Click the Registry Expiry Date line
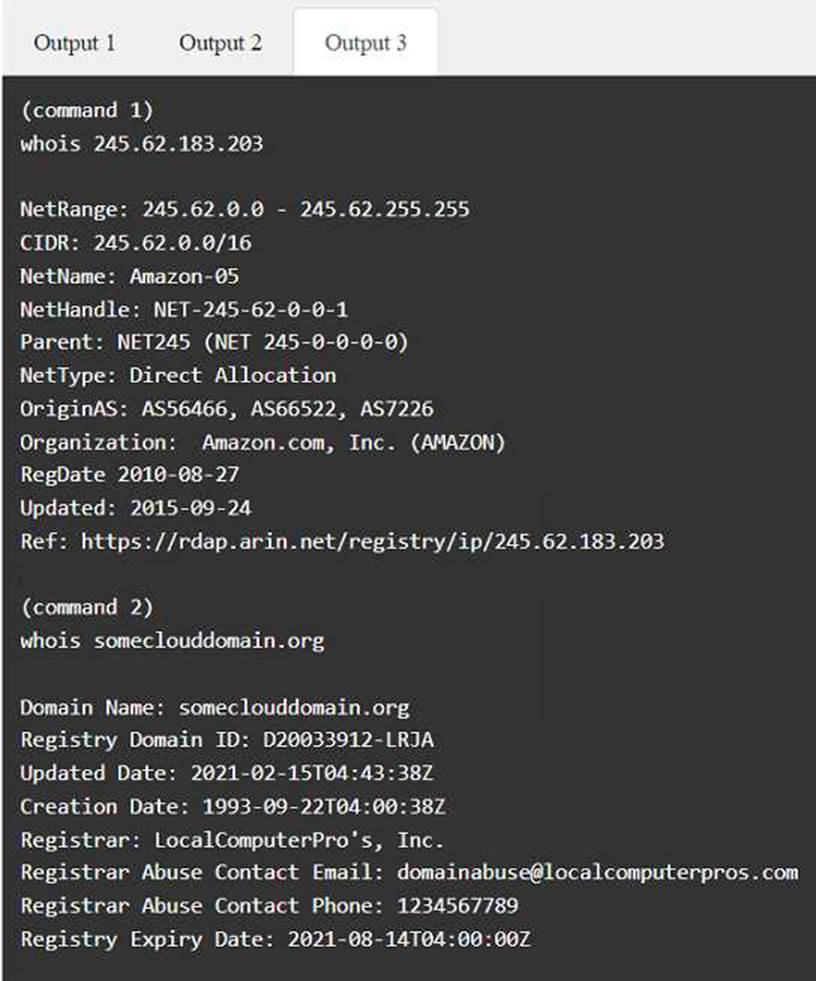 pyautogui.click(x=275, y=939)
